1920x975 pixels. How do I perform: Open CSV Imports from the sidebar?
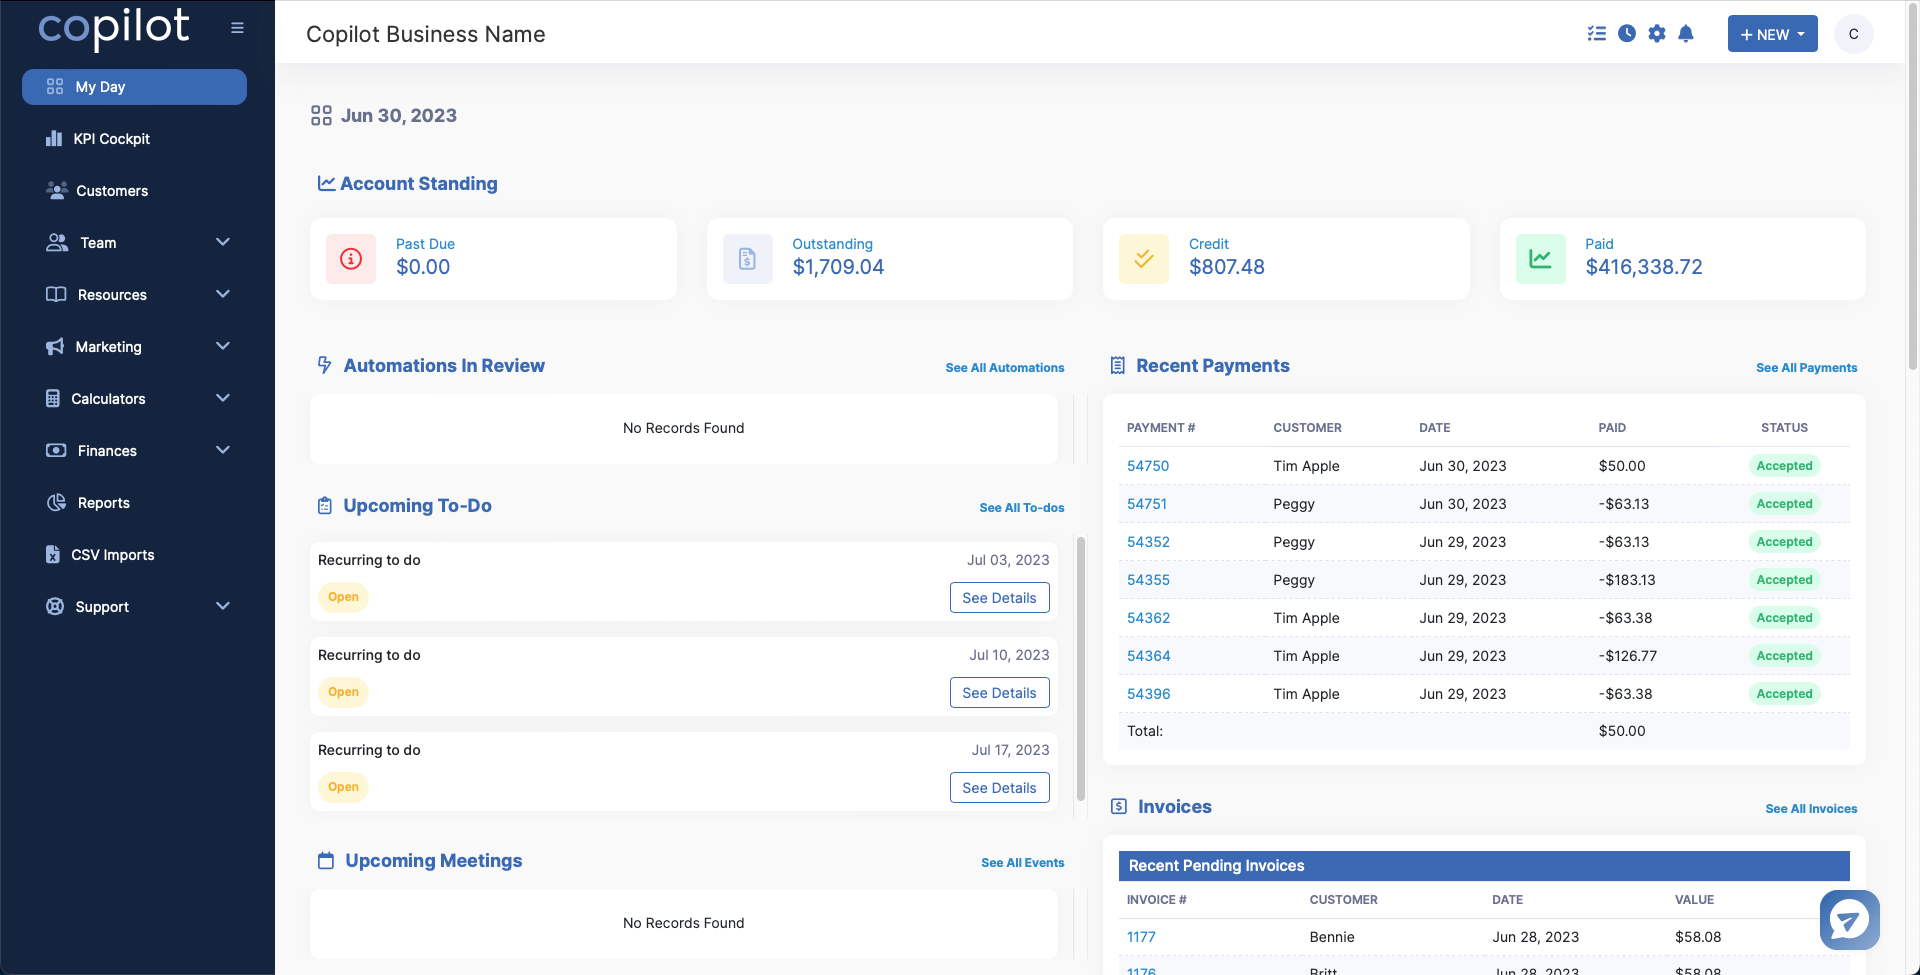coord(113,555)
